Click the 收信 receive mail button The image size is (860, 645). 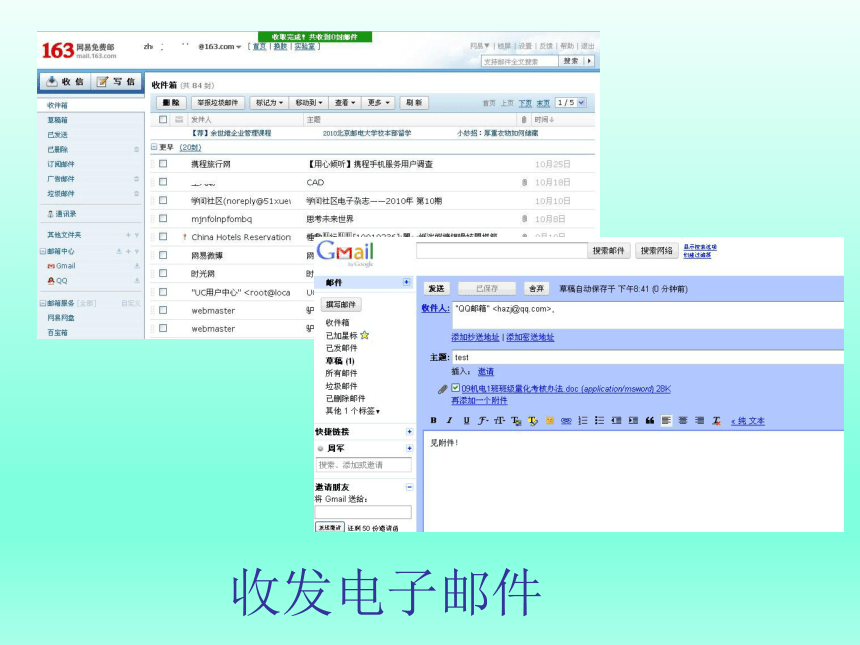[x=64, y=82]
